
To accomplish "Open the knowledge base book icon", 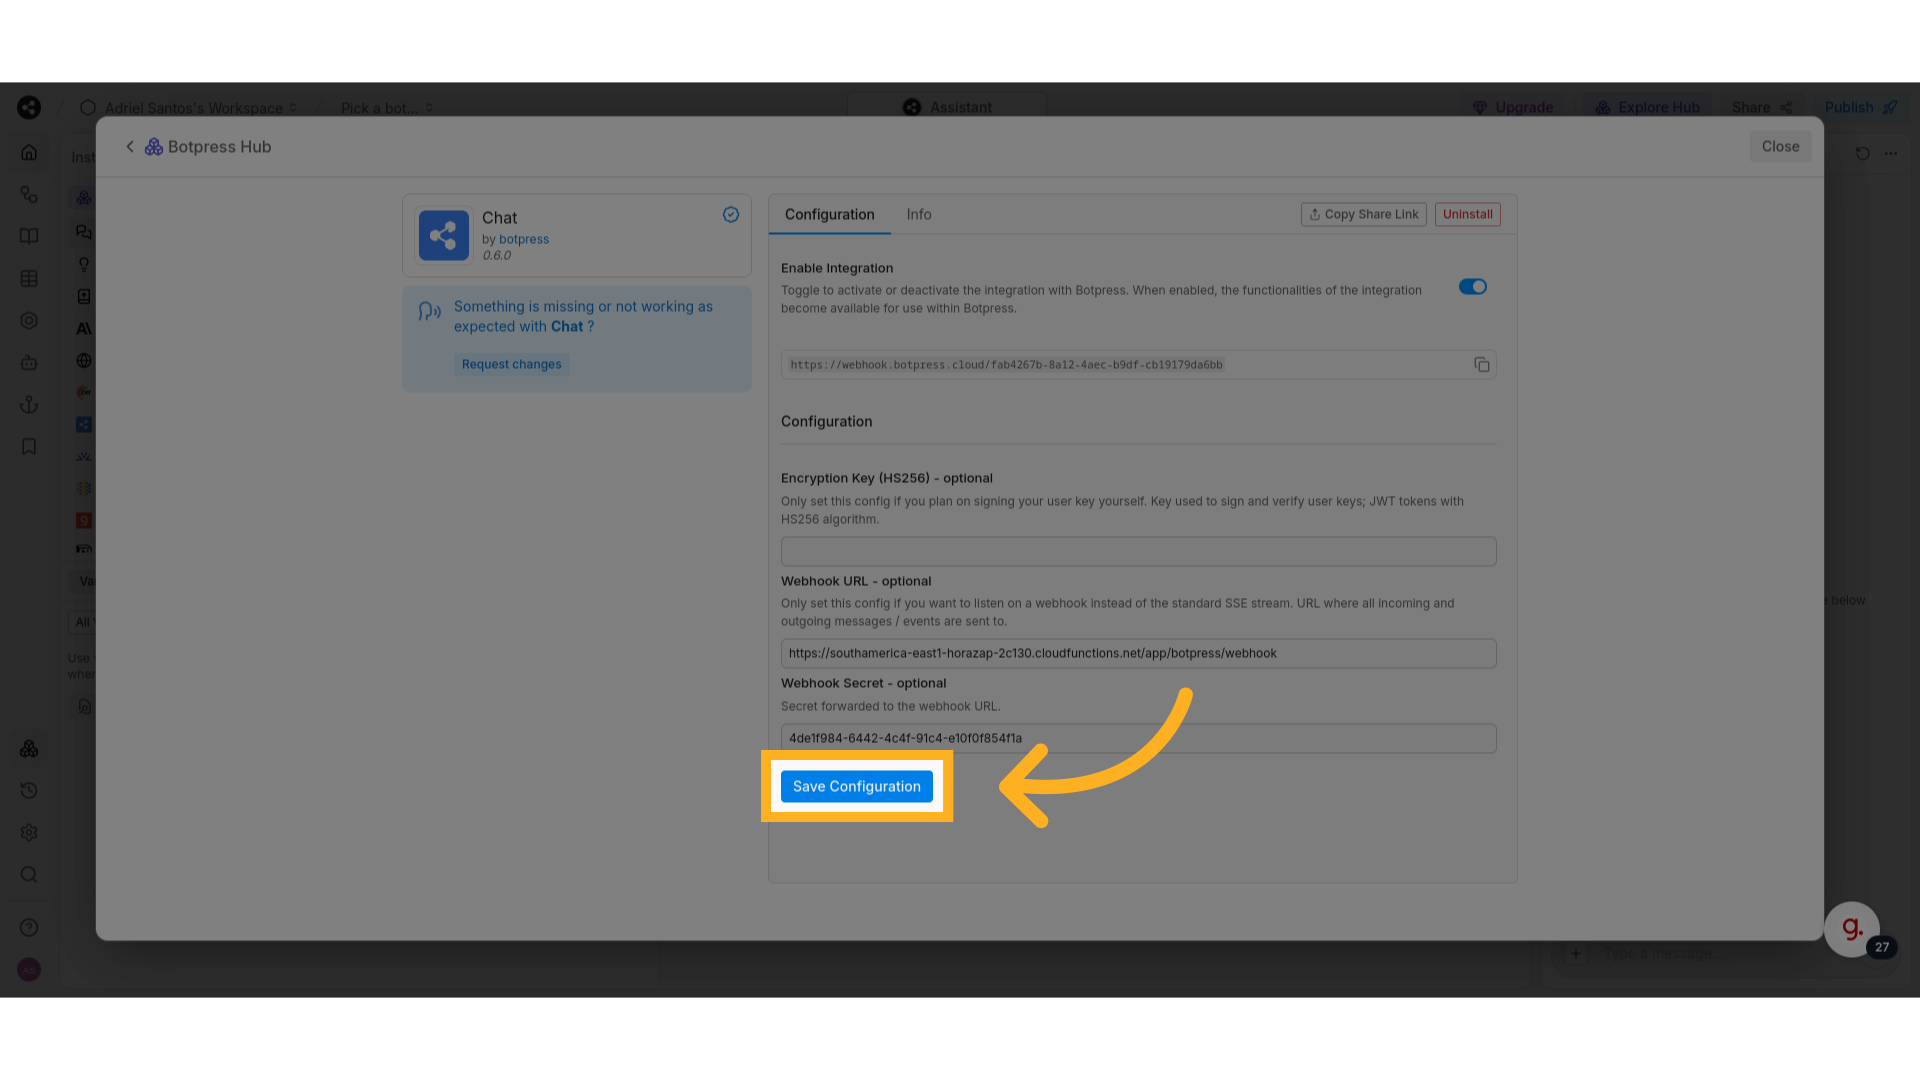I will pos(29,236).
